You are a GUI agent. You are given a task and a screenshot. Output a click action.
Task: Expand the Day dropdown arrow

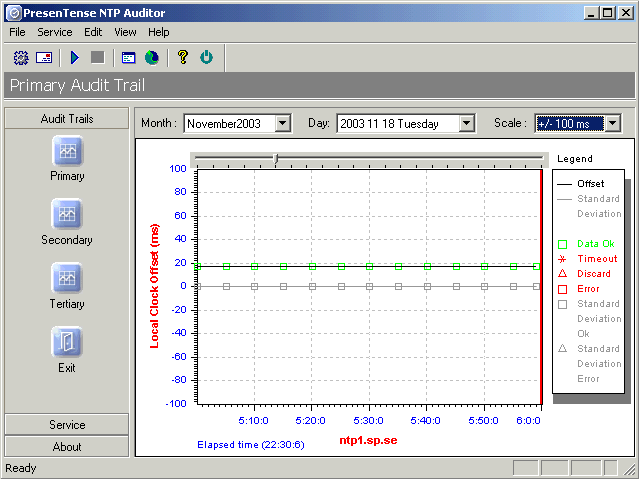point(466,123)
